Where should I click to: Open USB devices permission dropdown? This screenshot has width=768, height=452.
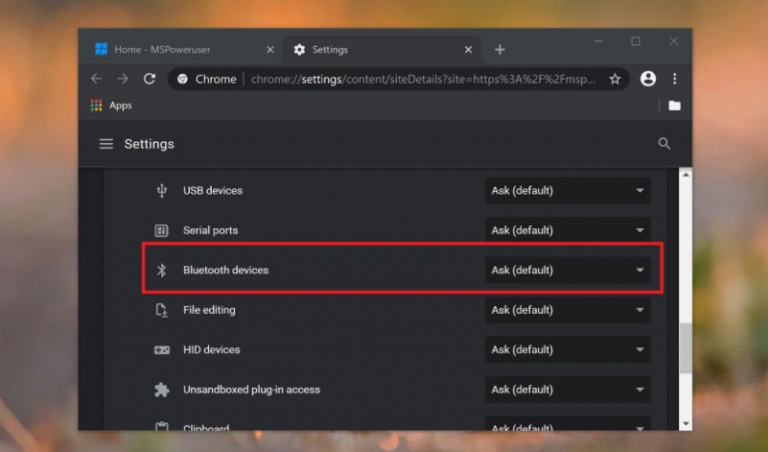(568, 190)
